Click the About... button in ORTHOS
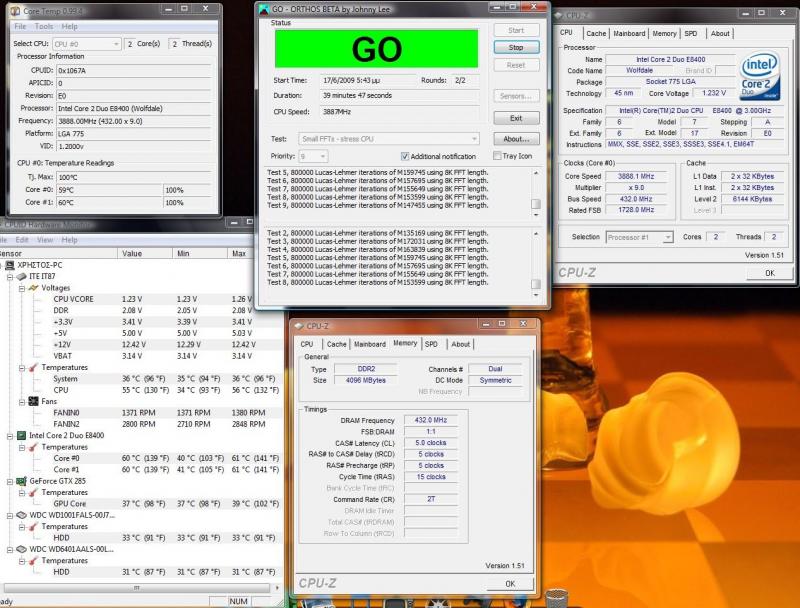800x608 pixels. (516, 139)
